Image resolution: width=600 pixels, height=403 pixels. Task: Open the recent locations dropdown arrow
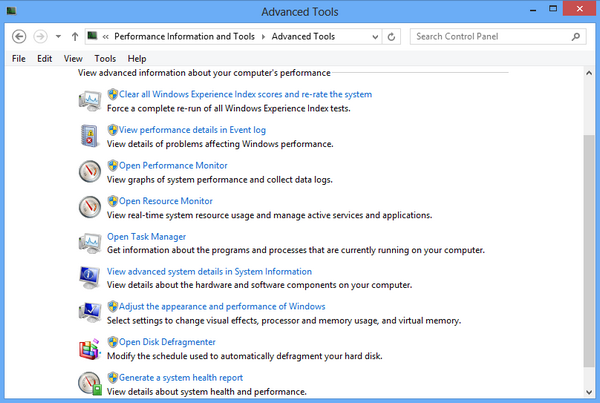(x=58, y=37)
